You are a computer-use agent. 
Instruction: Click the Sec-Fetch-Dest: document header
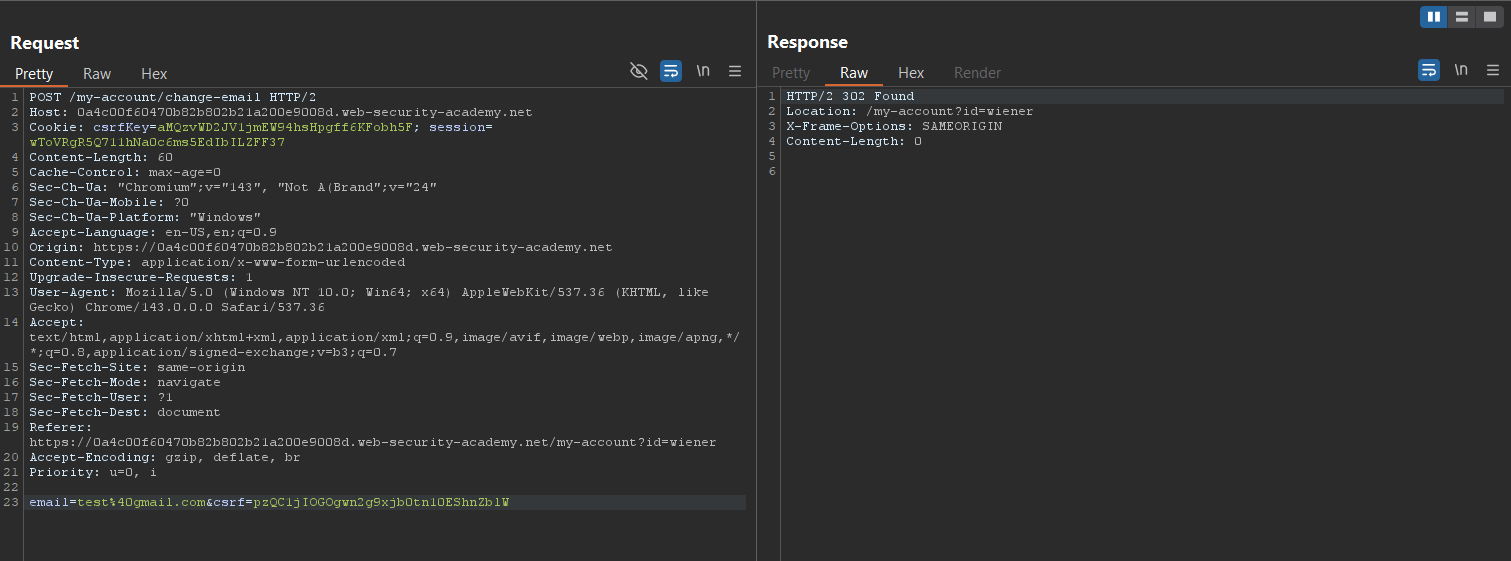pyautogui.click(x=125, y=412)
